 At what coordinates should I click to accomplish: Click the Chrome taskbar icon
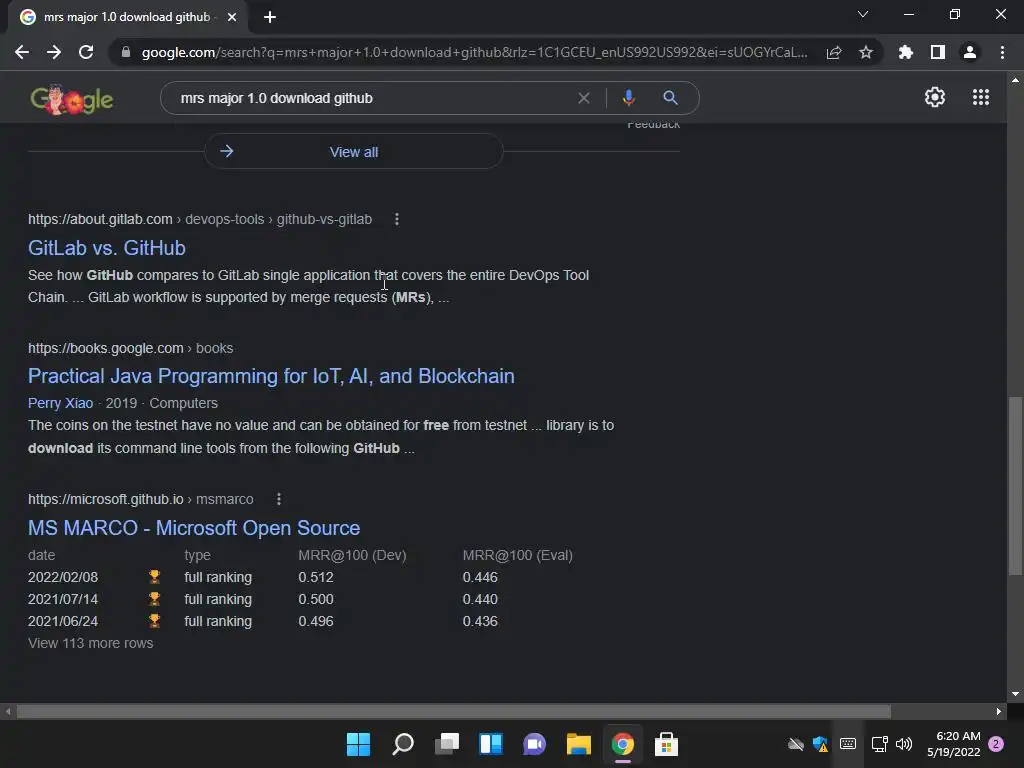coord(622,744)
